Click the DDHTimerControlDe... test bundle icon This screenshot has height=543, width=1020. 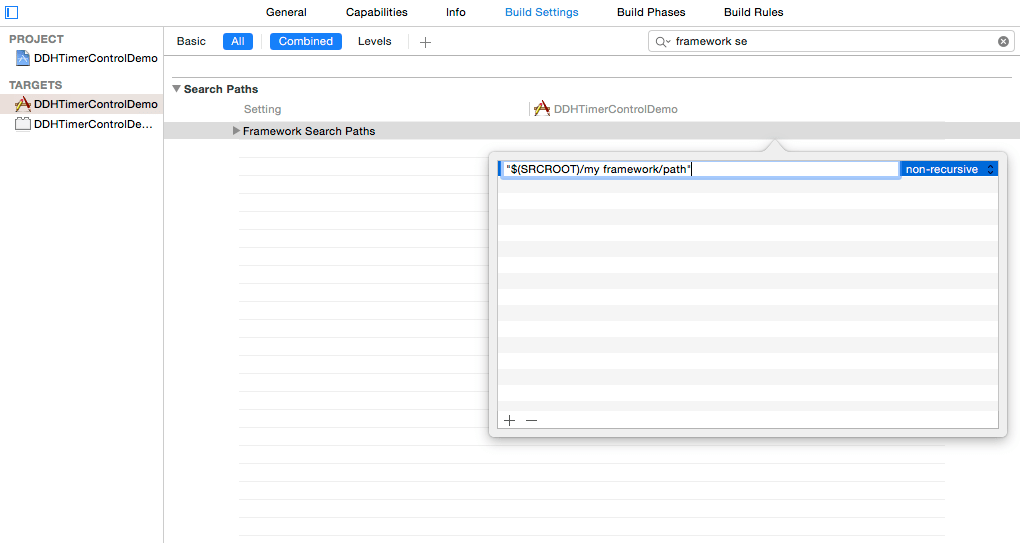point(23,124)
